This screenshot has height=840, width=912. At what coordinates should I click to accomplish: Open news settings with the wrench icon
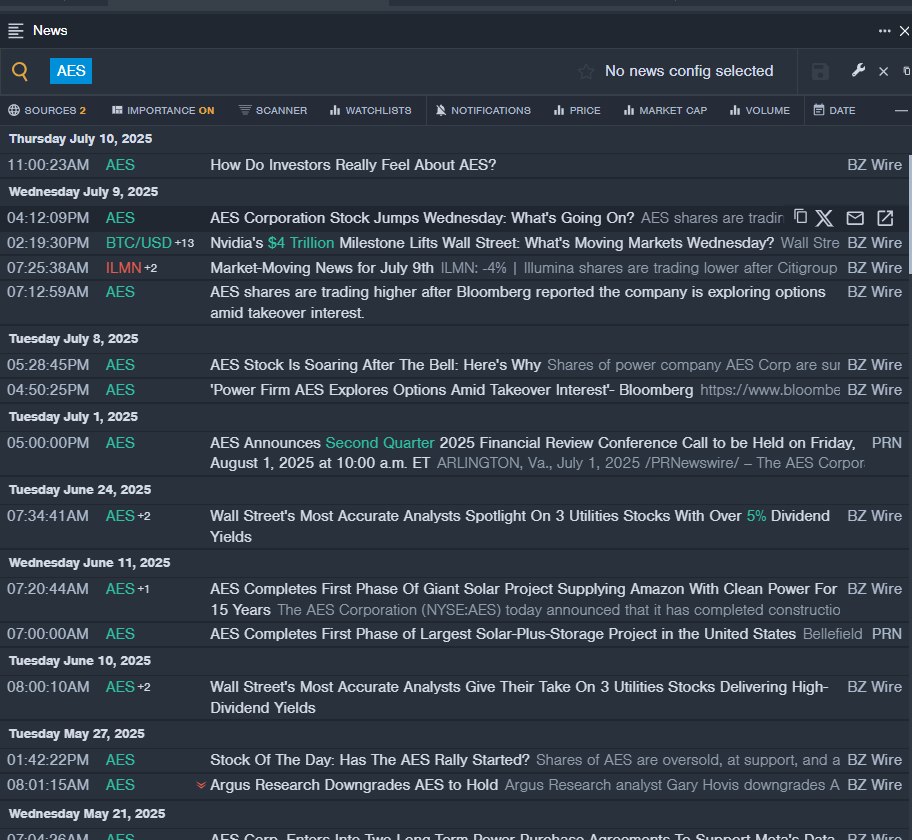pos(858,70)
